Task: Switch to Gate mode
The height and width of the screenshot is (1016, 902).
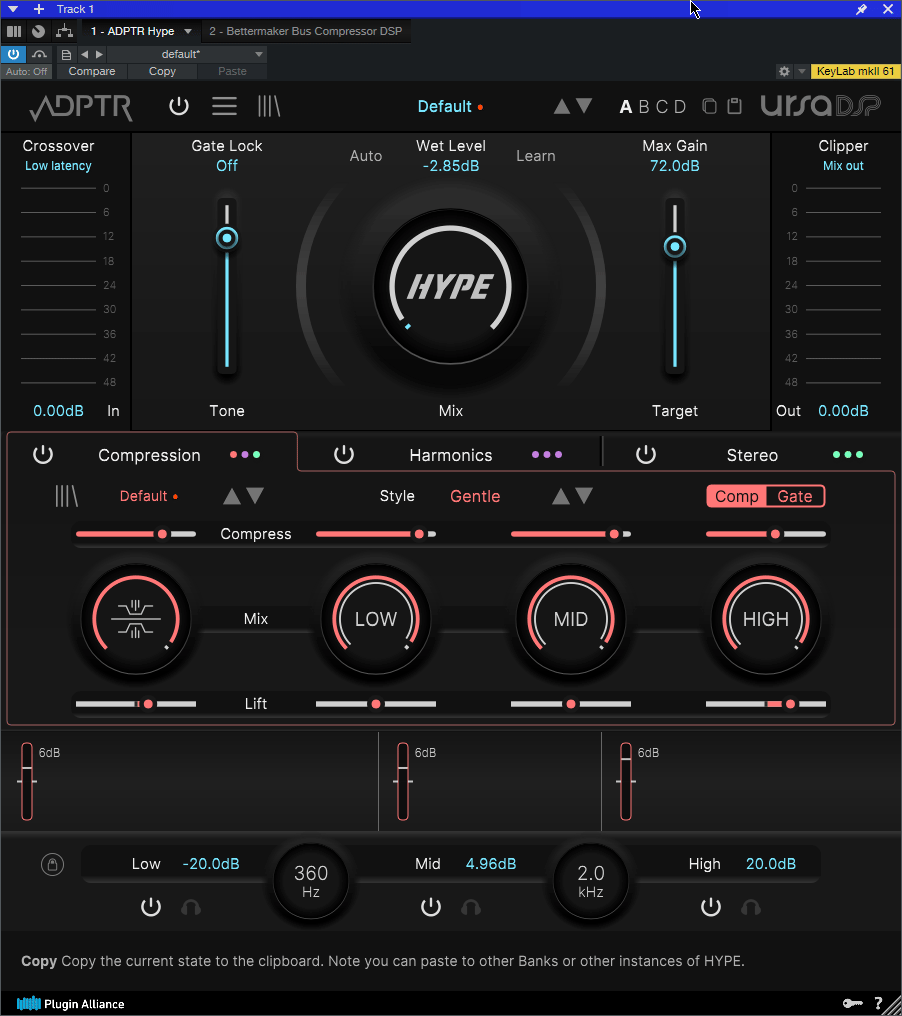Action: (x=795, y=496)
